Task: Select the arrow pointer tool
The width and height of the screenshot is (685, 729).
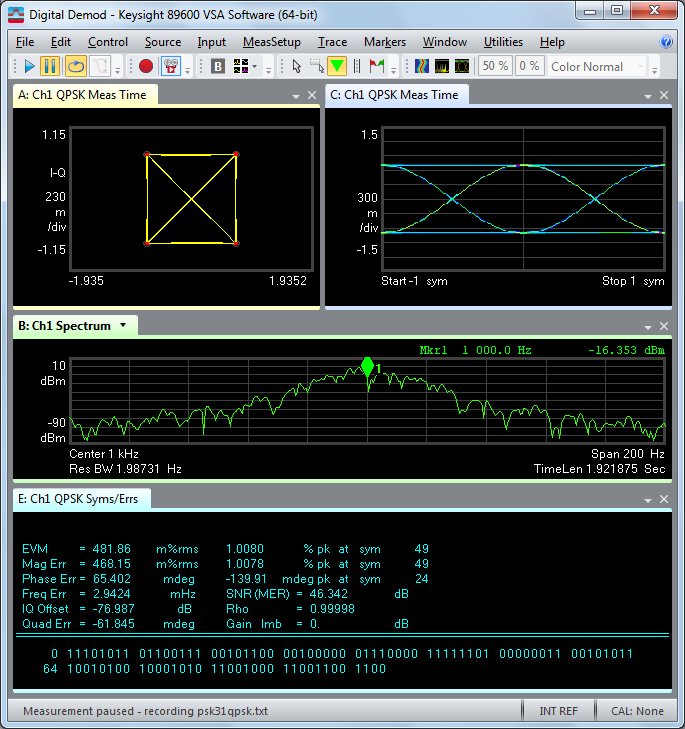Action: (296, 67)
